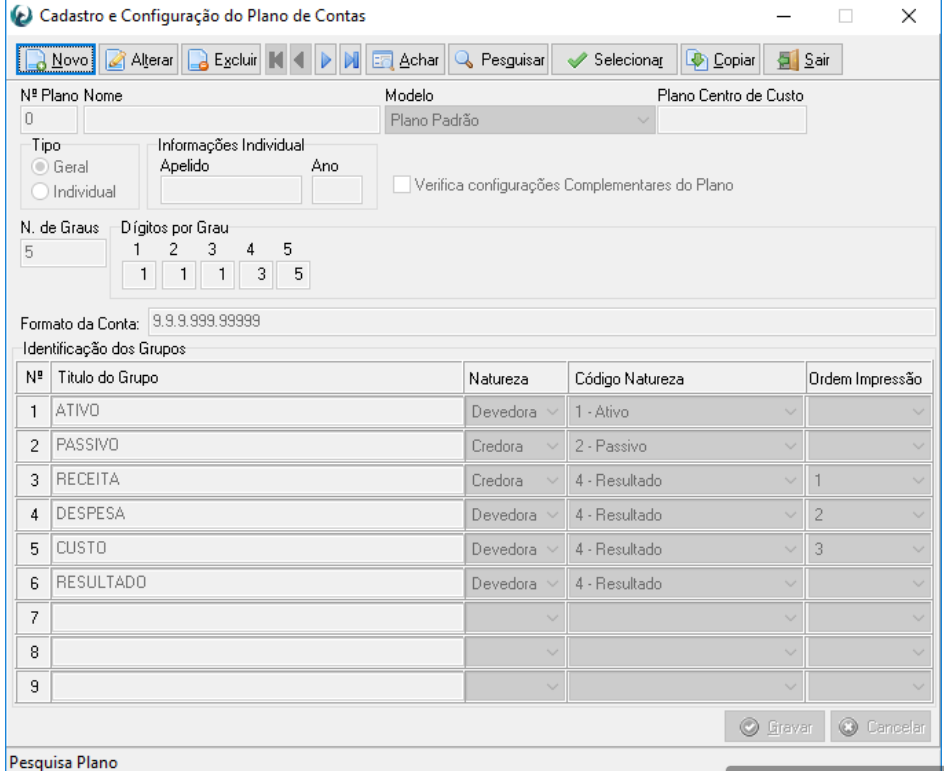Click the Excluir delete button
Image resolution: width=944 pixels, height=771 pixels.
click(x=222, y=60)
